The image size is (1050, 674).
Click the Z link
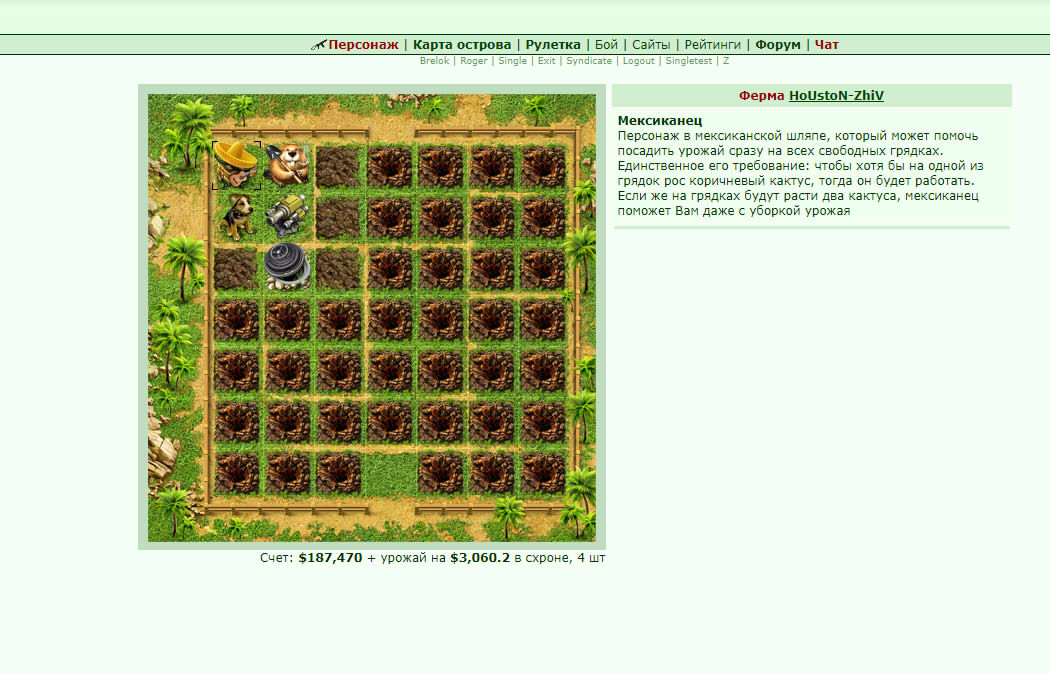point(726,61)
